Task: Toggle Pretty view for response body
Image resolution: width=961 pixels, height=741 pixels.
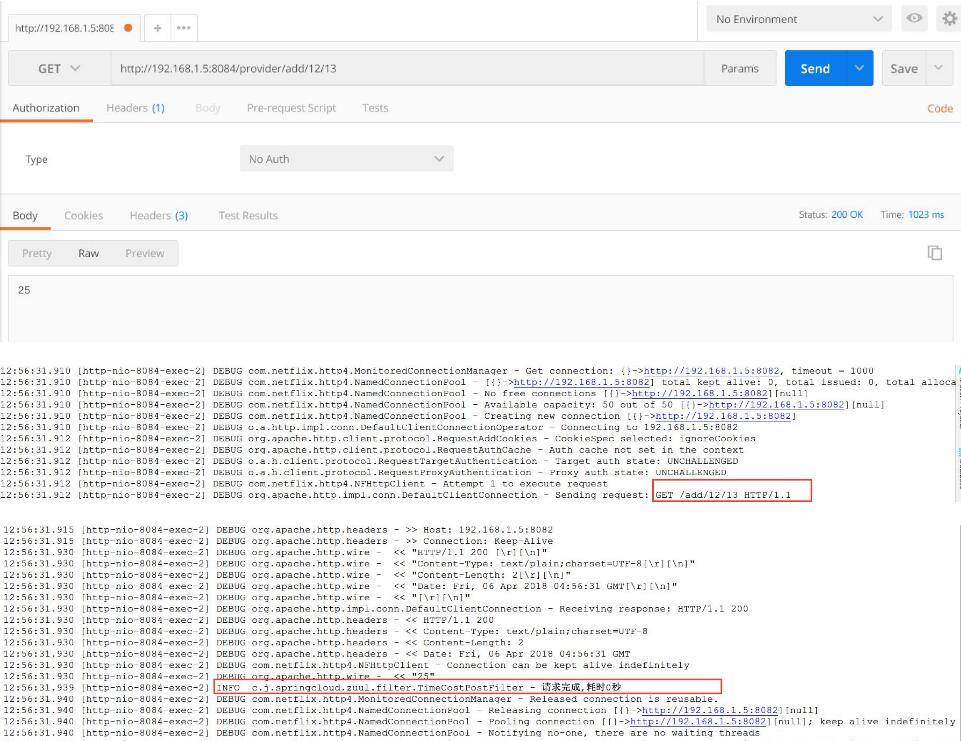Action: pos(37,253)
